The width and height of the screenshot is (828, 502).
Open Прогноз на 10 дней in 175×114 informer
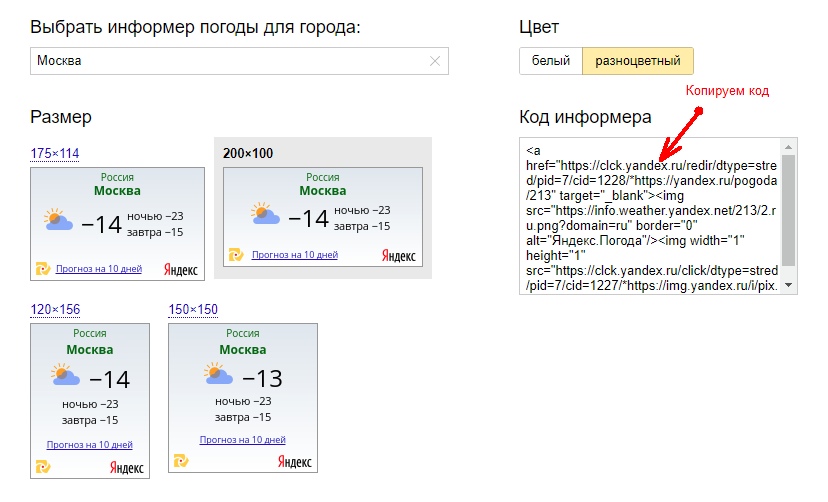click(99, 269)
